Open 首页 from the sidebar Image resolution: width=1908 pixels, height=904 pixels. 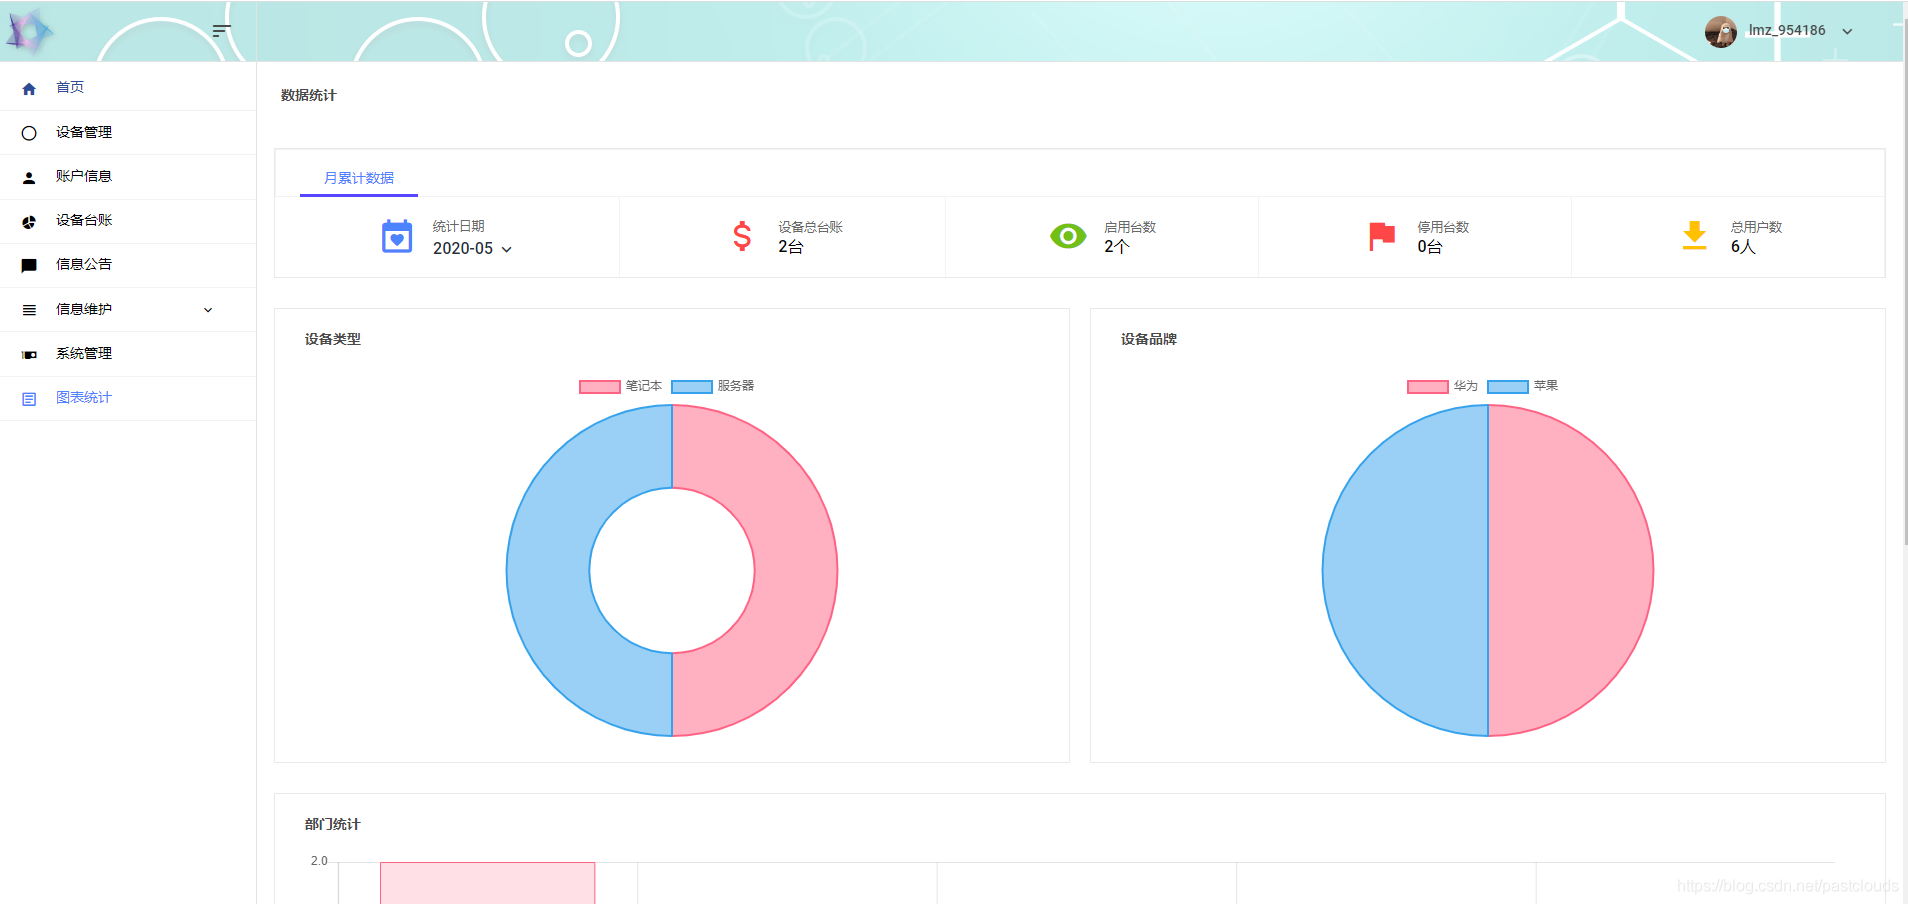(128, 88)
